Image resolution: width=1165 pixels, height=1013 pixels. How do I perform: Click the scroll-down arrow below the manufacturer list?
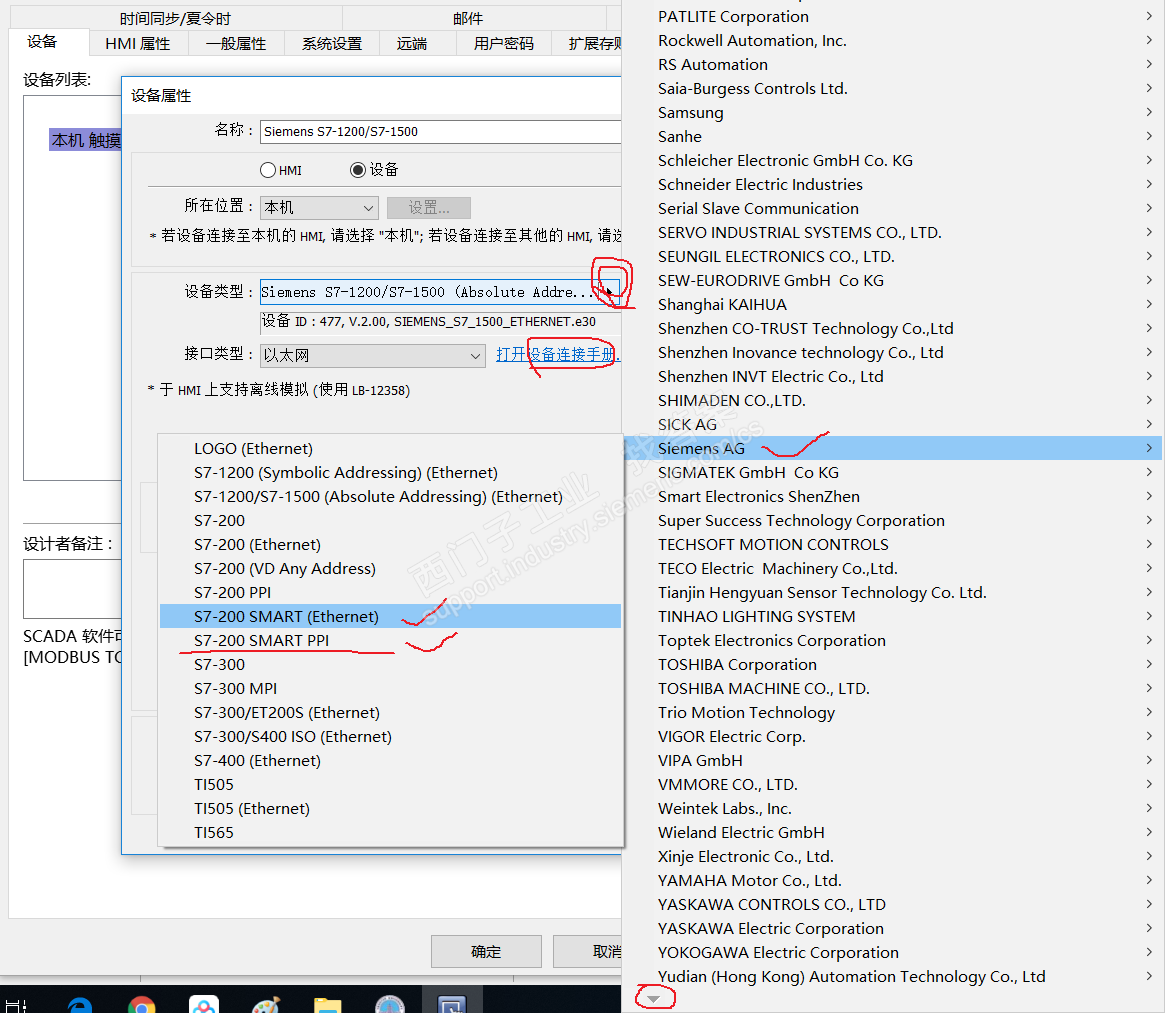pyautogui.click(x=653, y=999)
